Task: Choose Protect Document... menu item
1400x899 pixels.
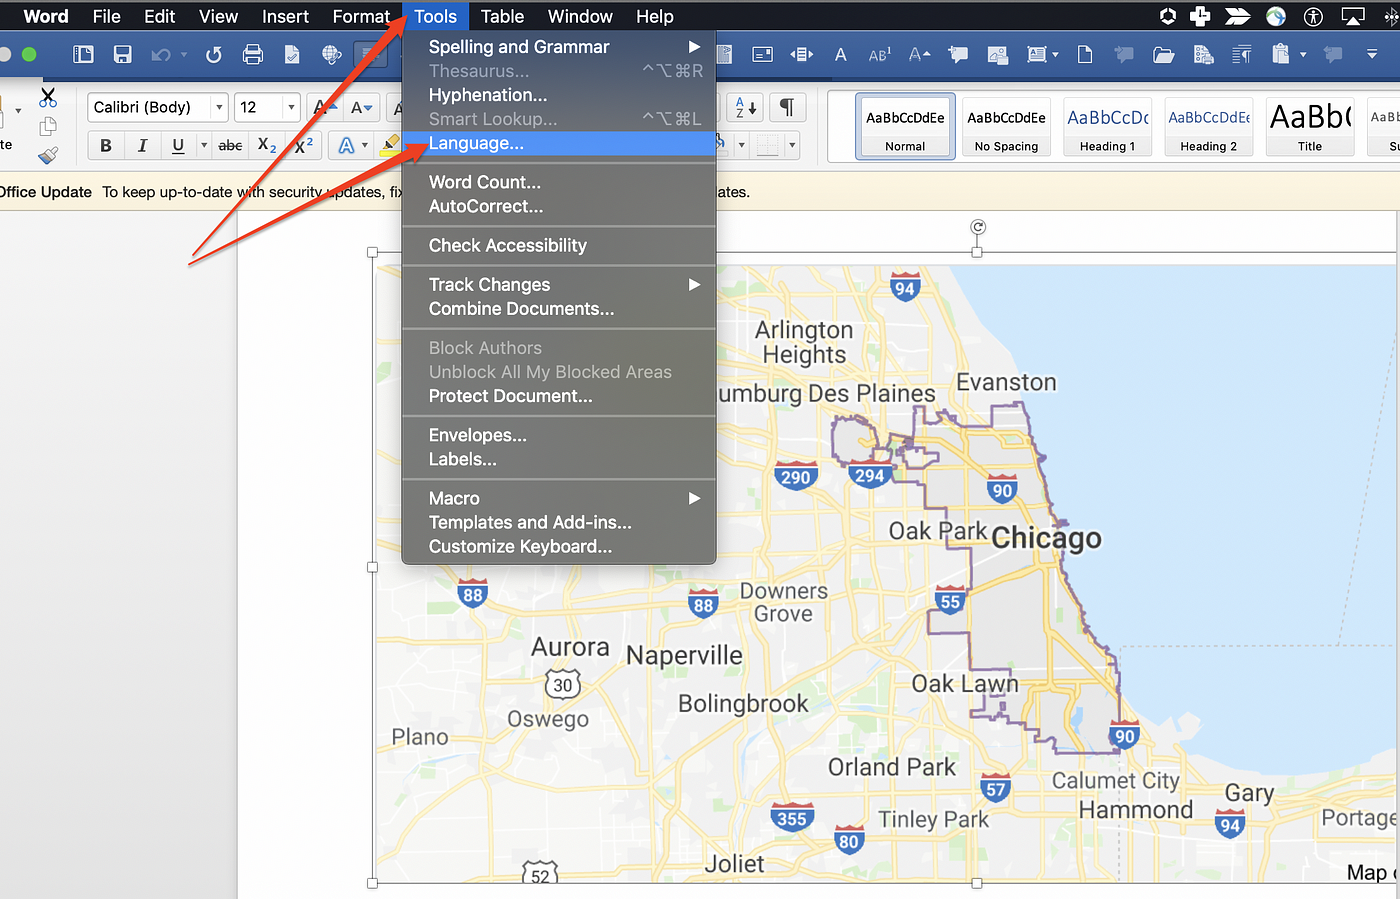Action: tap(559, 396)
